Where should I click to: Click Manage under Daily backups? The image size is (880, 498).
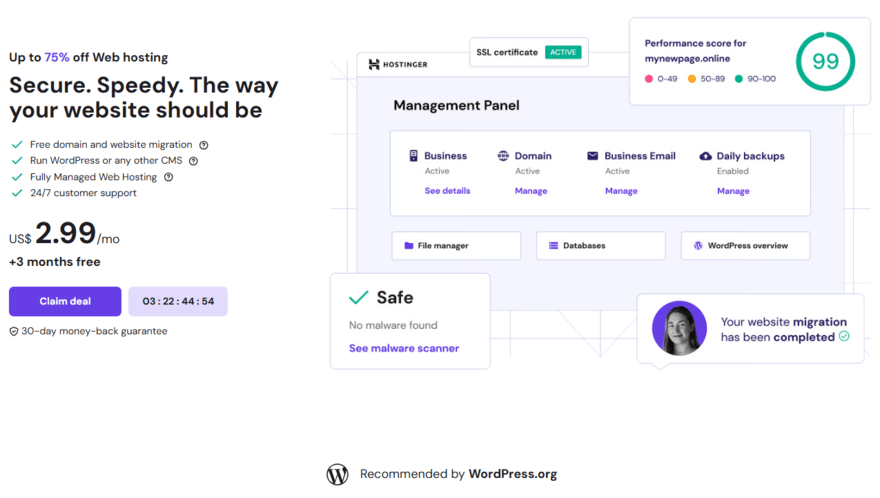click(x=733, y=191)
